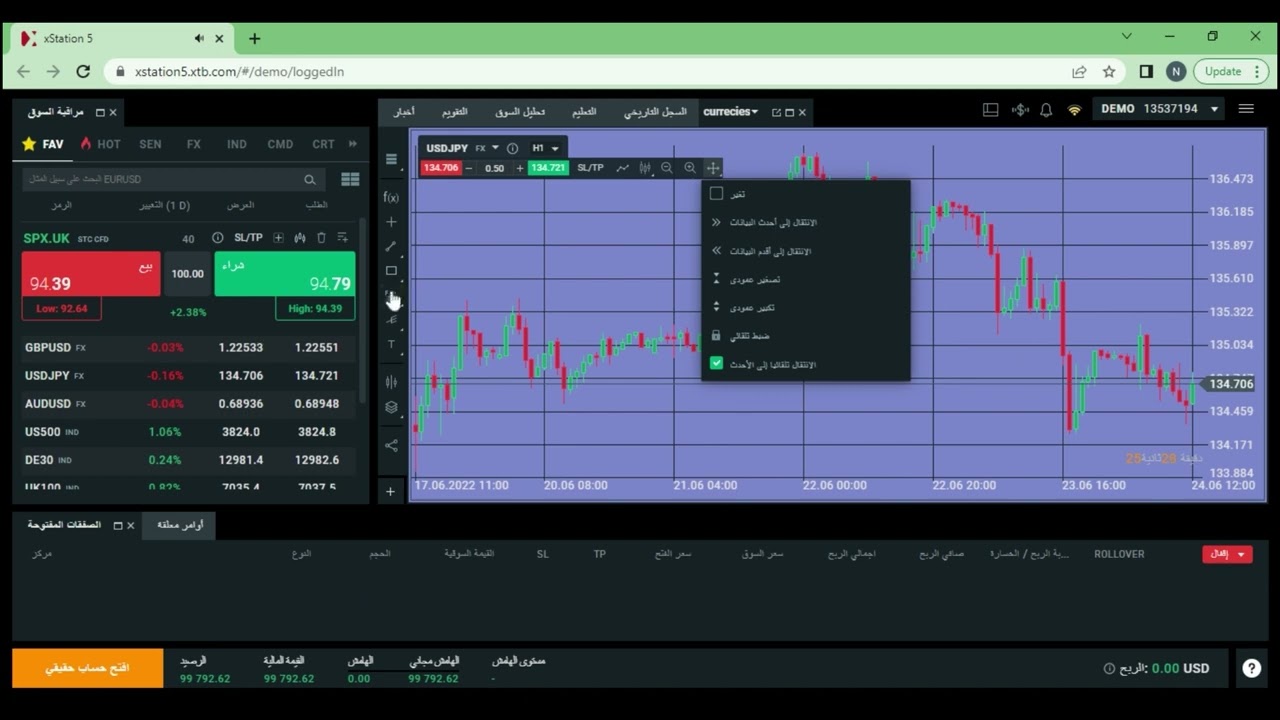Open the USDJPY symbol dropdown arrow
The height and width of the screenshot is (720, 1280).
495,148
